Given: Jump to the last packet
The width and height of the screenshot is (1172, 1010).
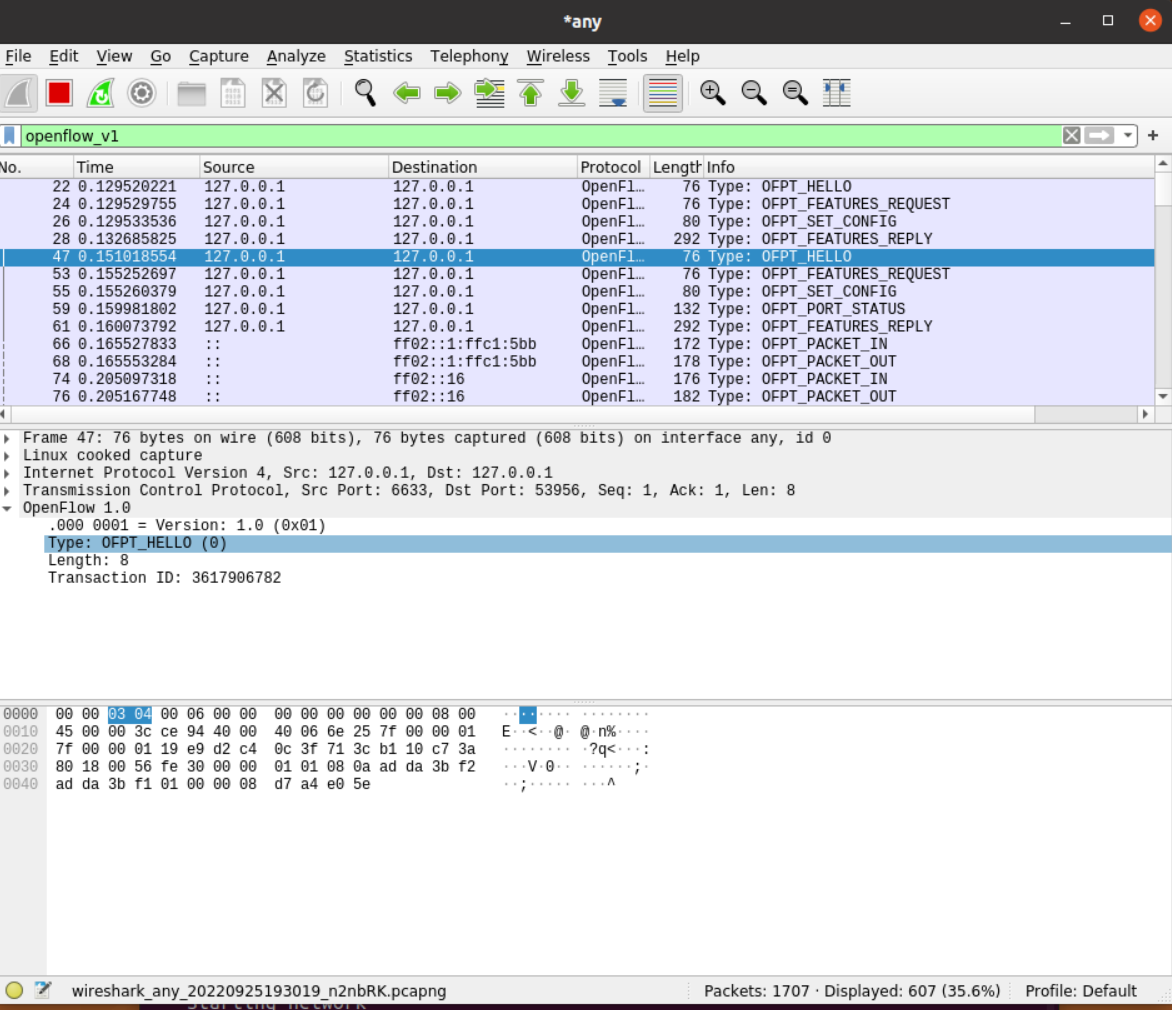Looking at the screenshot, I should coord(571,93).
